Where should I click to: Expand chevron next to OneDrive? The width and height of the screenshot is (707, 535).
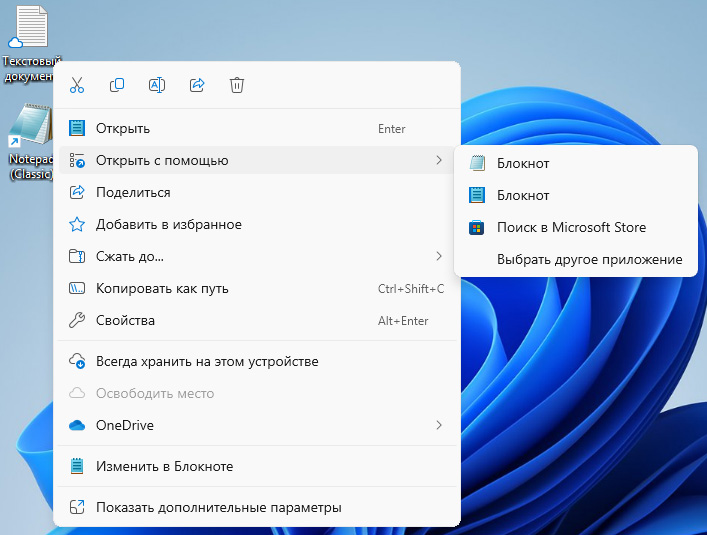coord(439,425)
